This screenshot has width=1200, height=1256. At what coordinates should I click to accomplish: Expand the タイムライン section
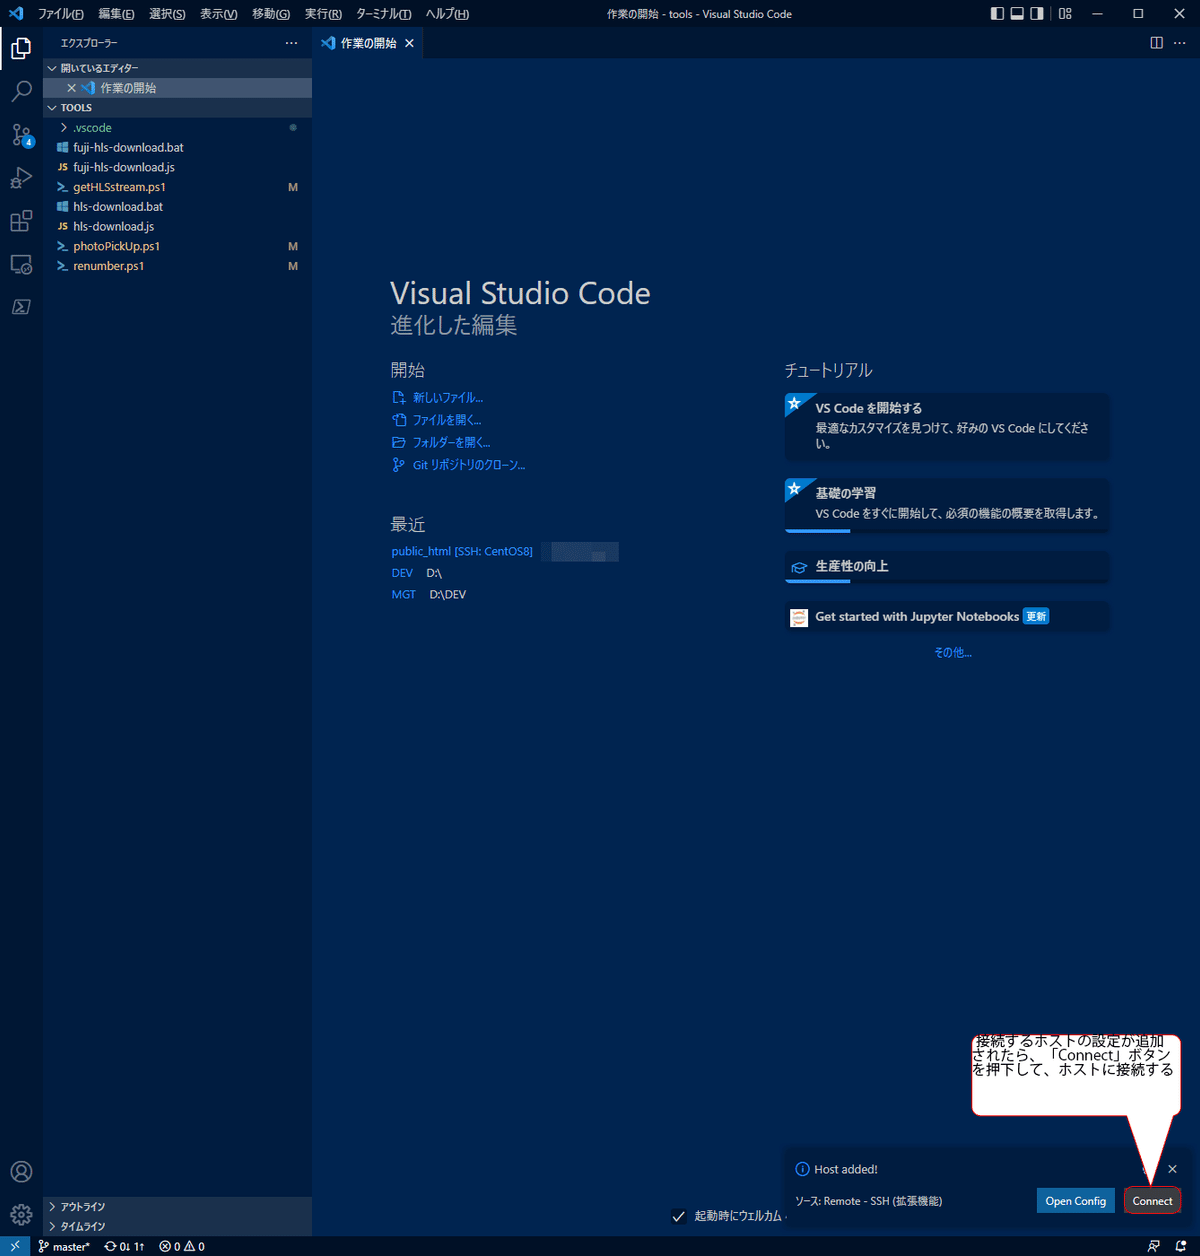(x=177, y=1227)
